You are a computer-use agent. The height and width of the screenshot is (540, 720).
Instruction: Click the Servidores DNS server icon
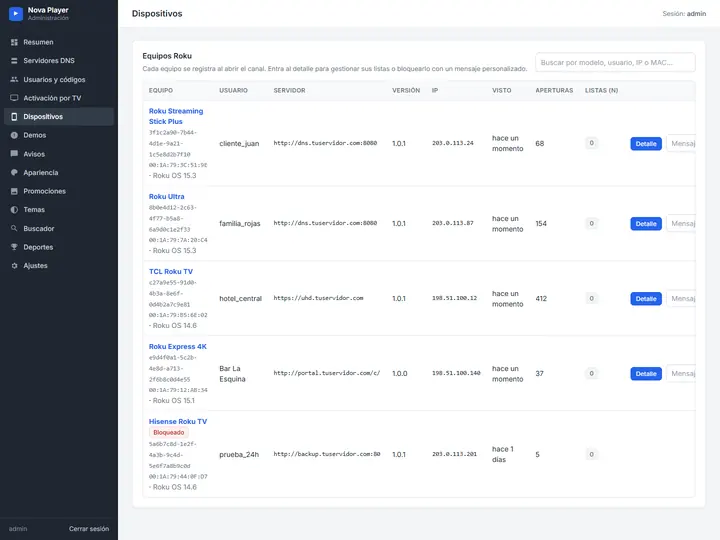point(14,61)
